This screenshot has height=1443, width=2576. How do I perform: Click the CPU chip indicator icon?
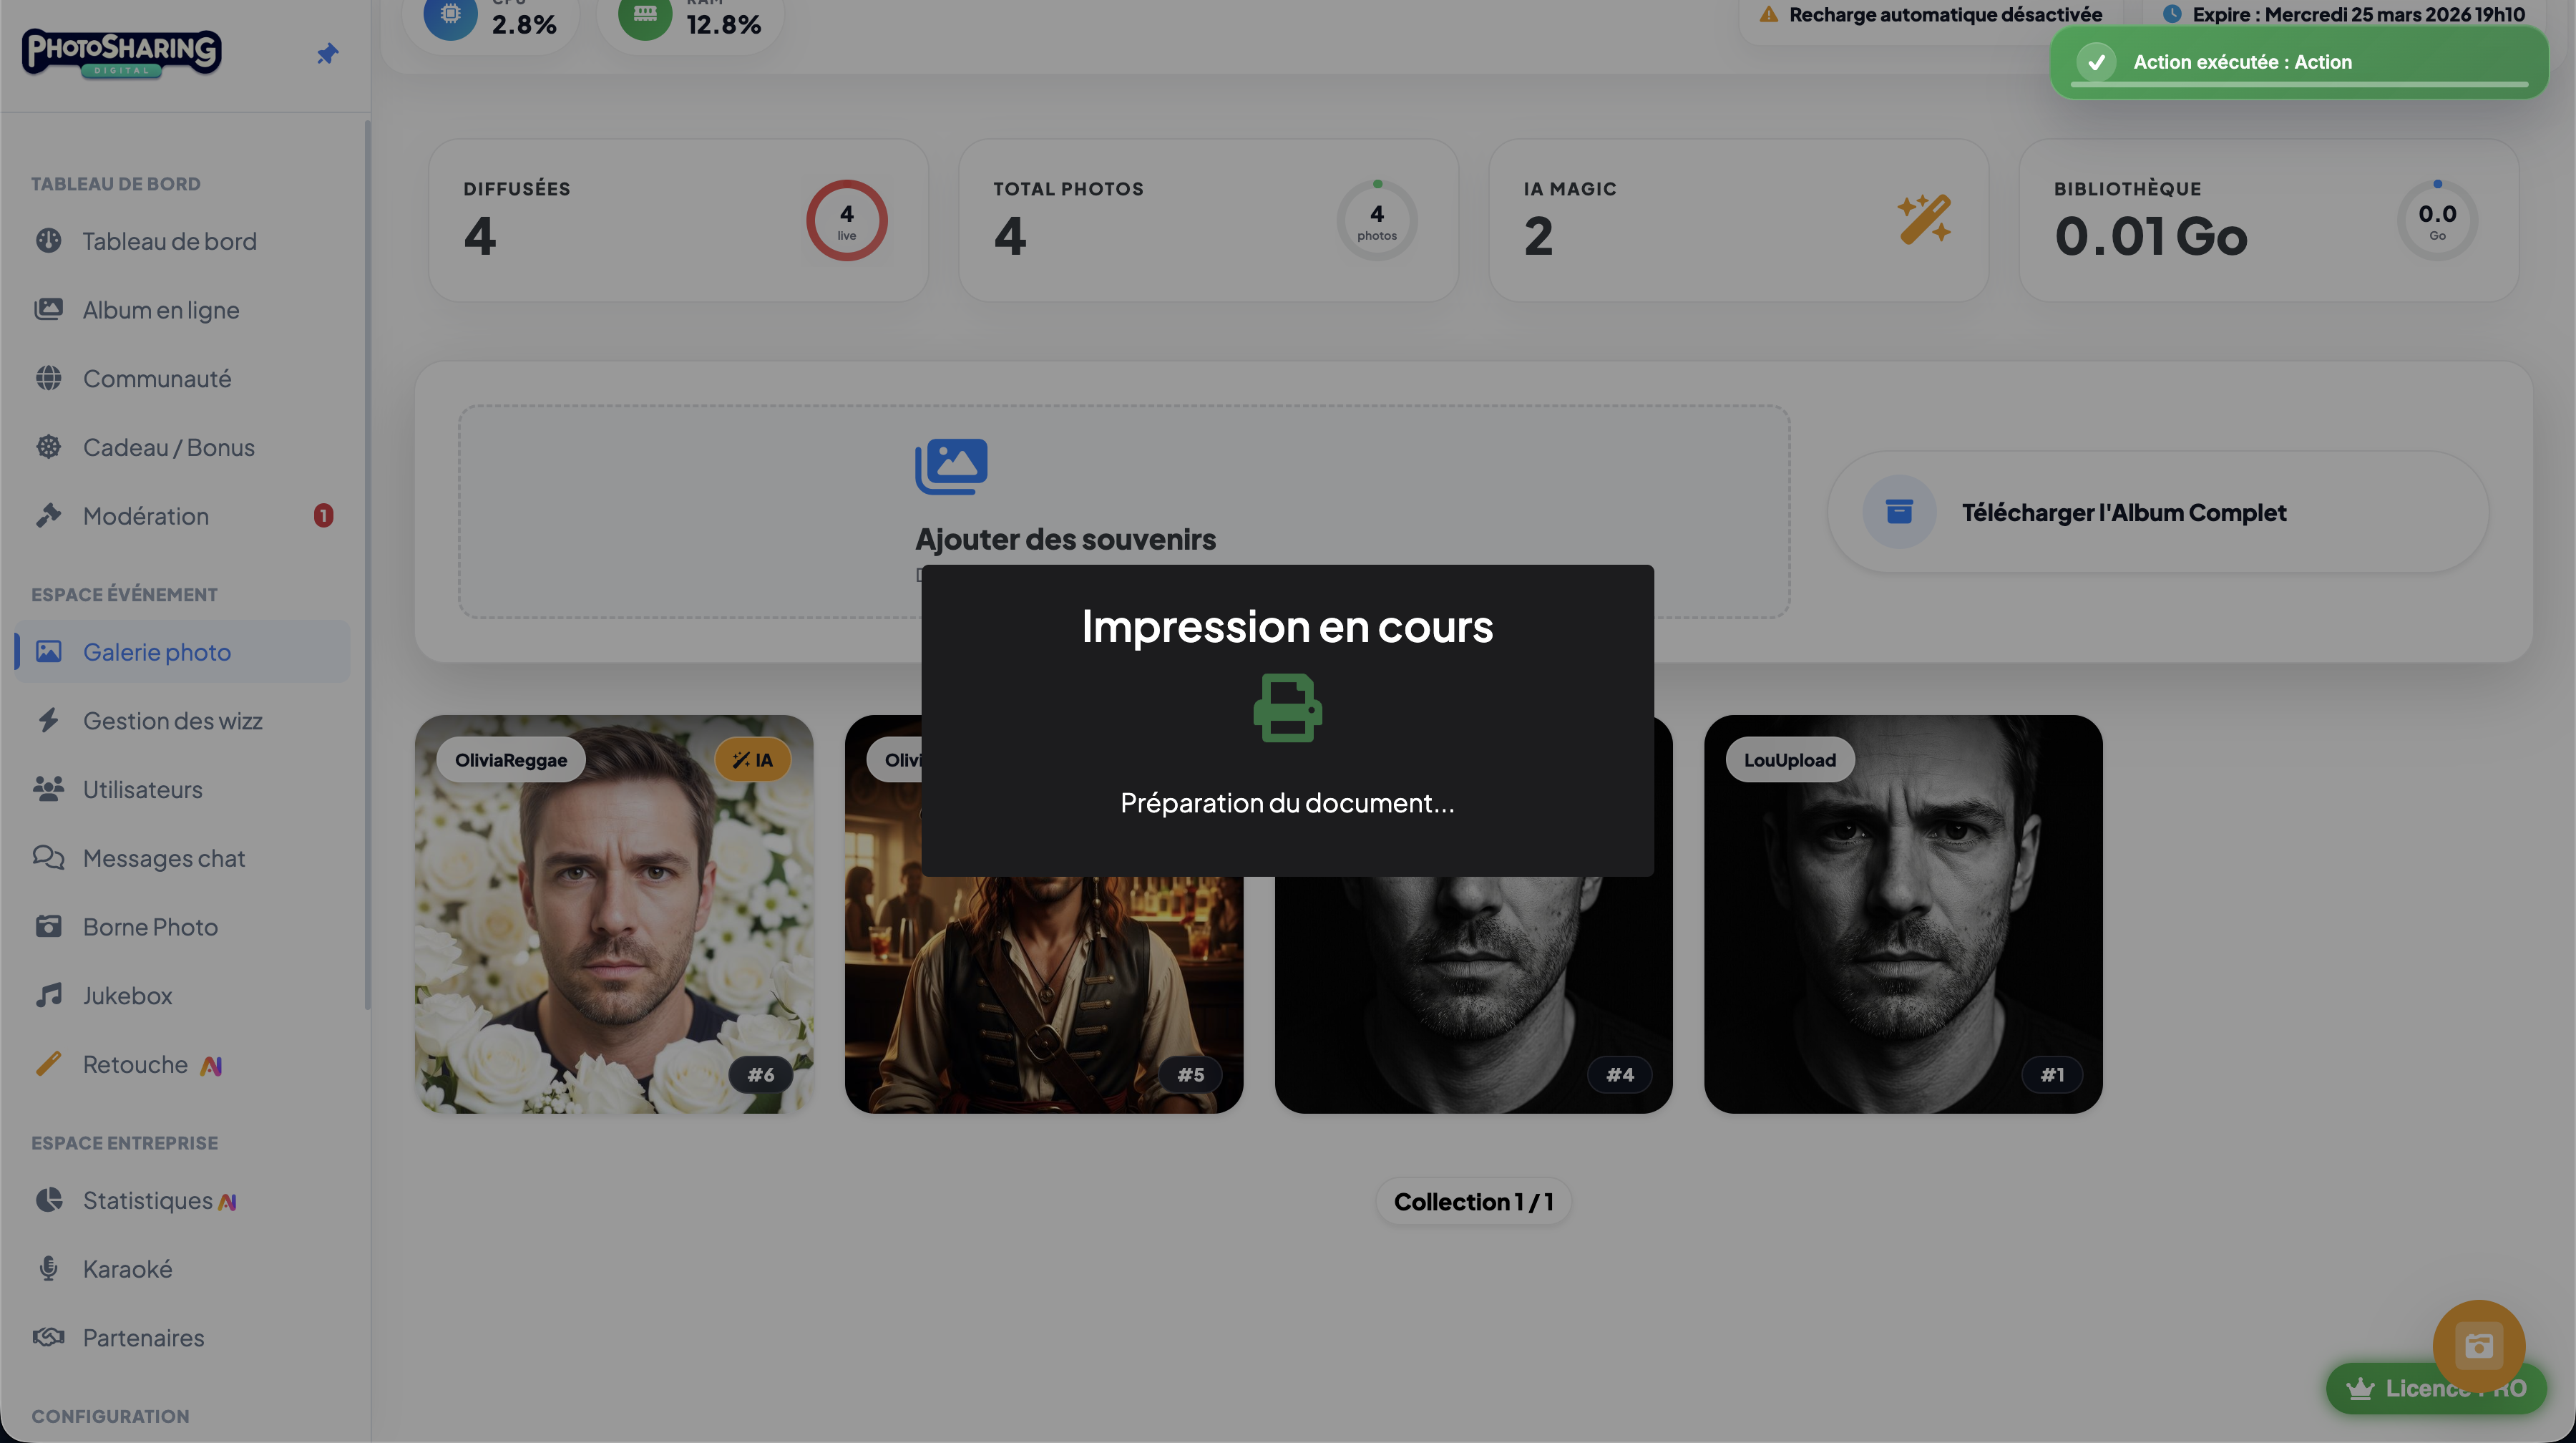[x=451, y=15]
